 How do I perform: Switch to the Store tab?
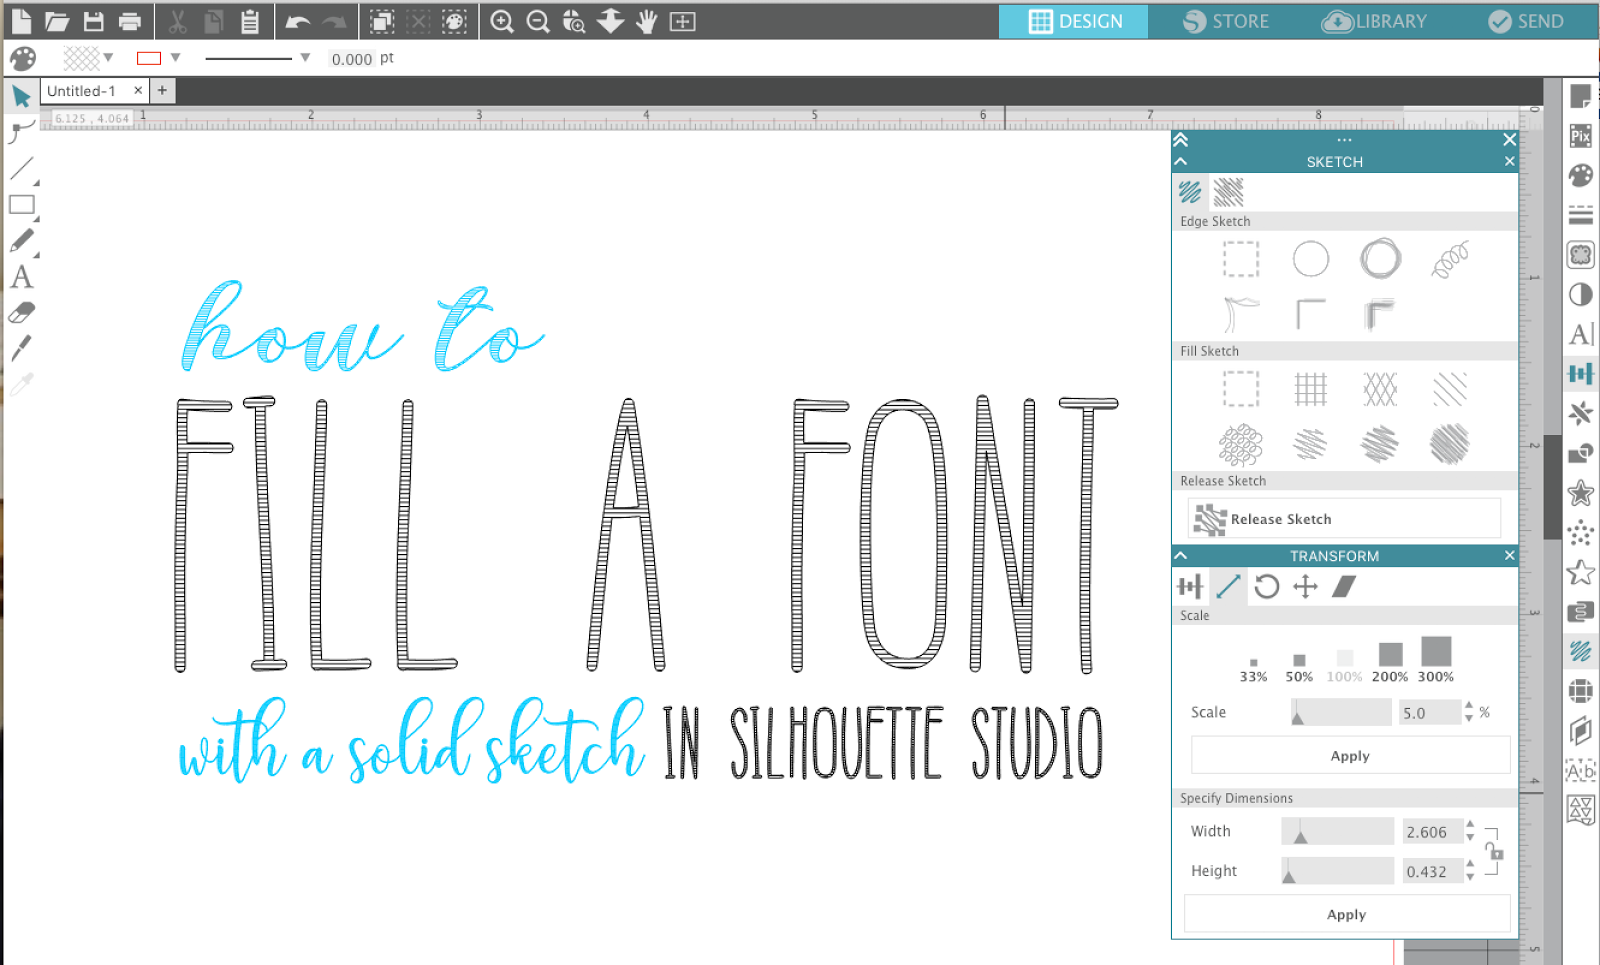1226,21
